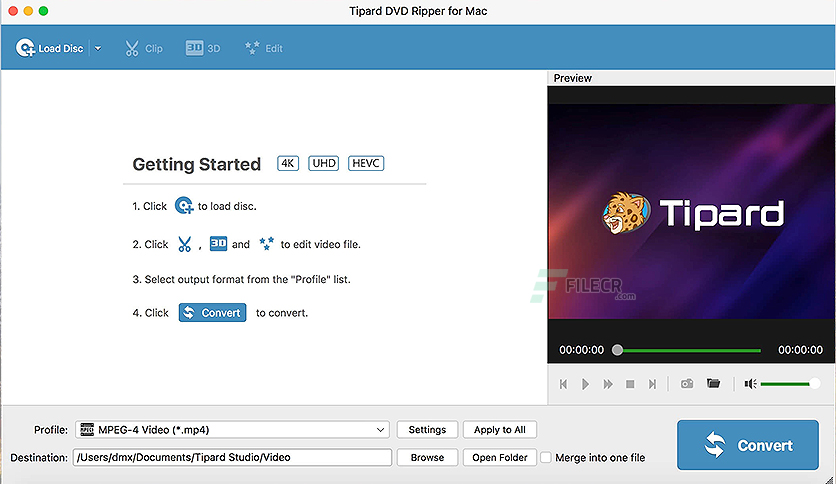Expand the Load Disc dropdown arrow
This screenshot has height=484, width=836.
coord(98,48)
